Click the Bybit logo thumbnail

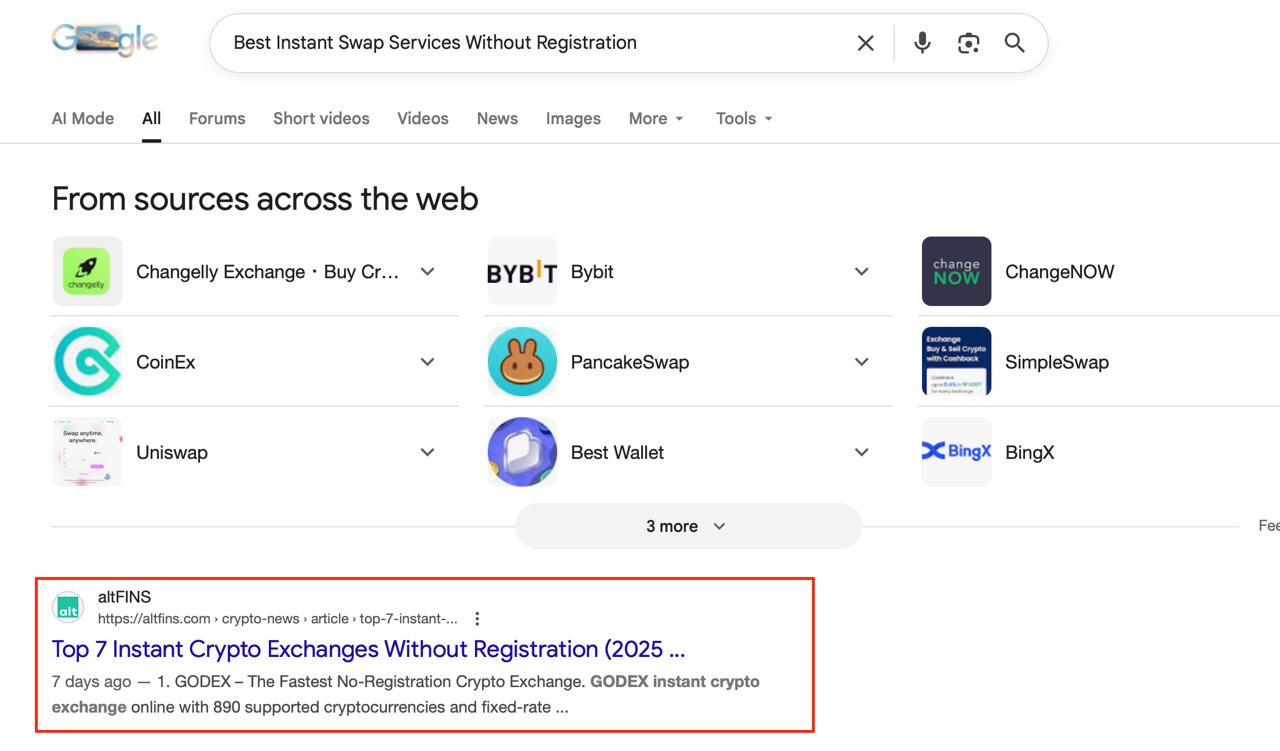click(522, 271)
